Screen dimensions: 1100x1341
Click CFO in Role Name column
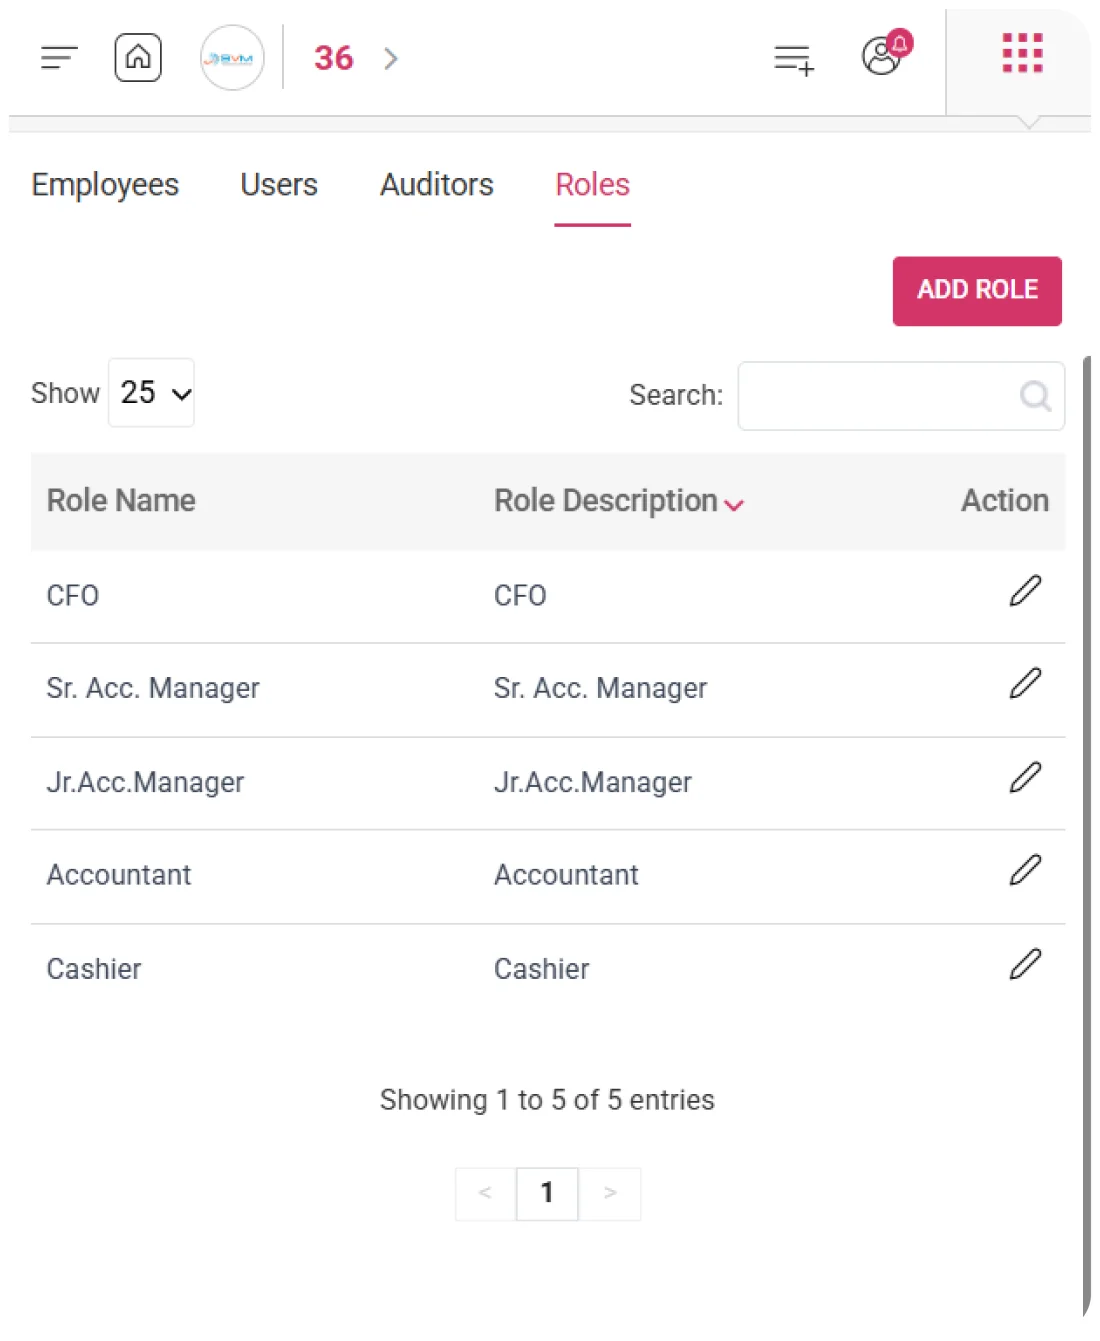pyautogui.click(x=73, y=596)
